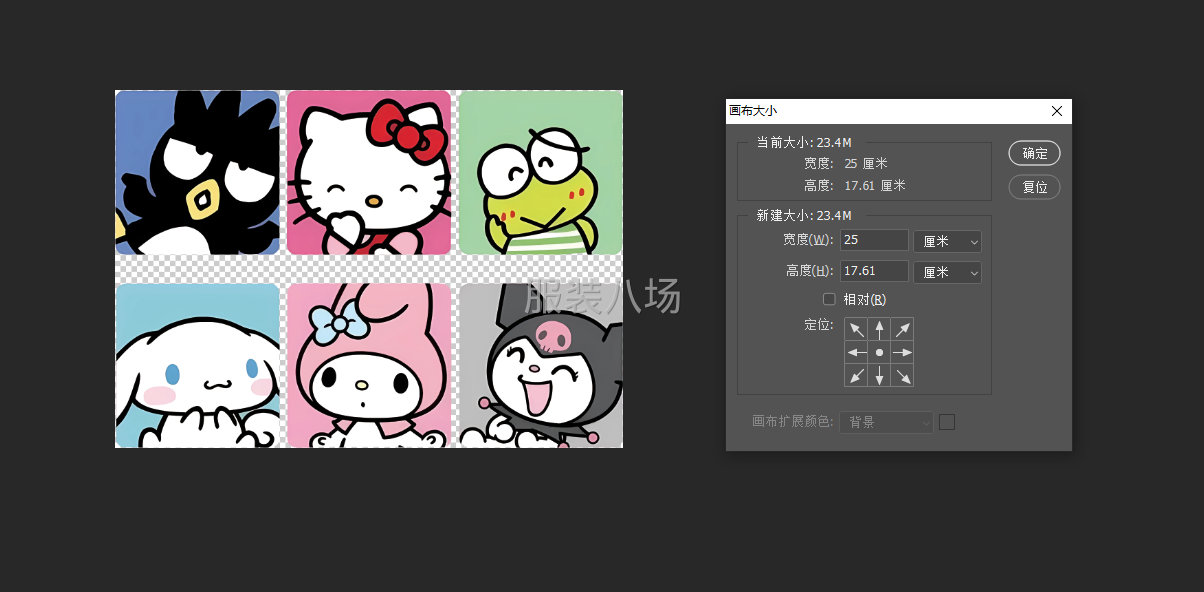Screen dimensions: 1204x592
Task: Open width unit 厘米 dropdown
Action: coord(947,241)
